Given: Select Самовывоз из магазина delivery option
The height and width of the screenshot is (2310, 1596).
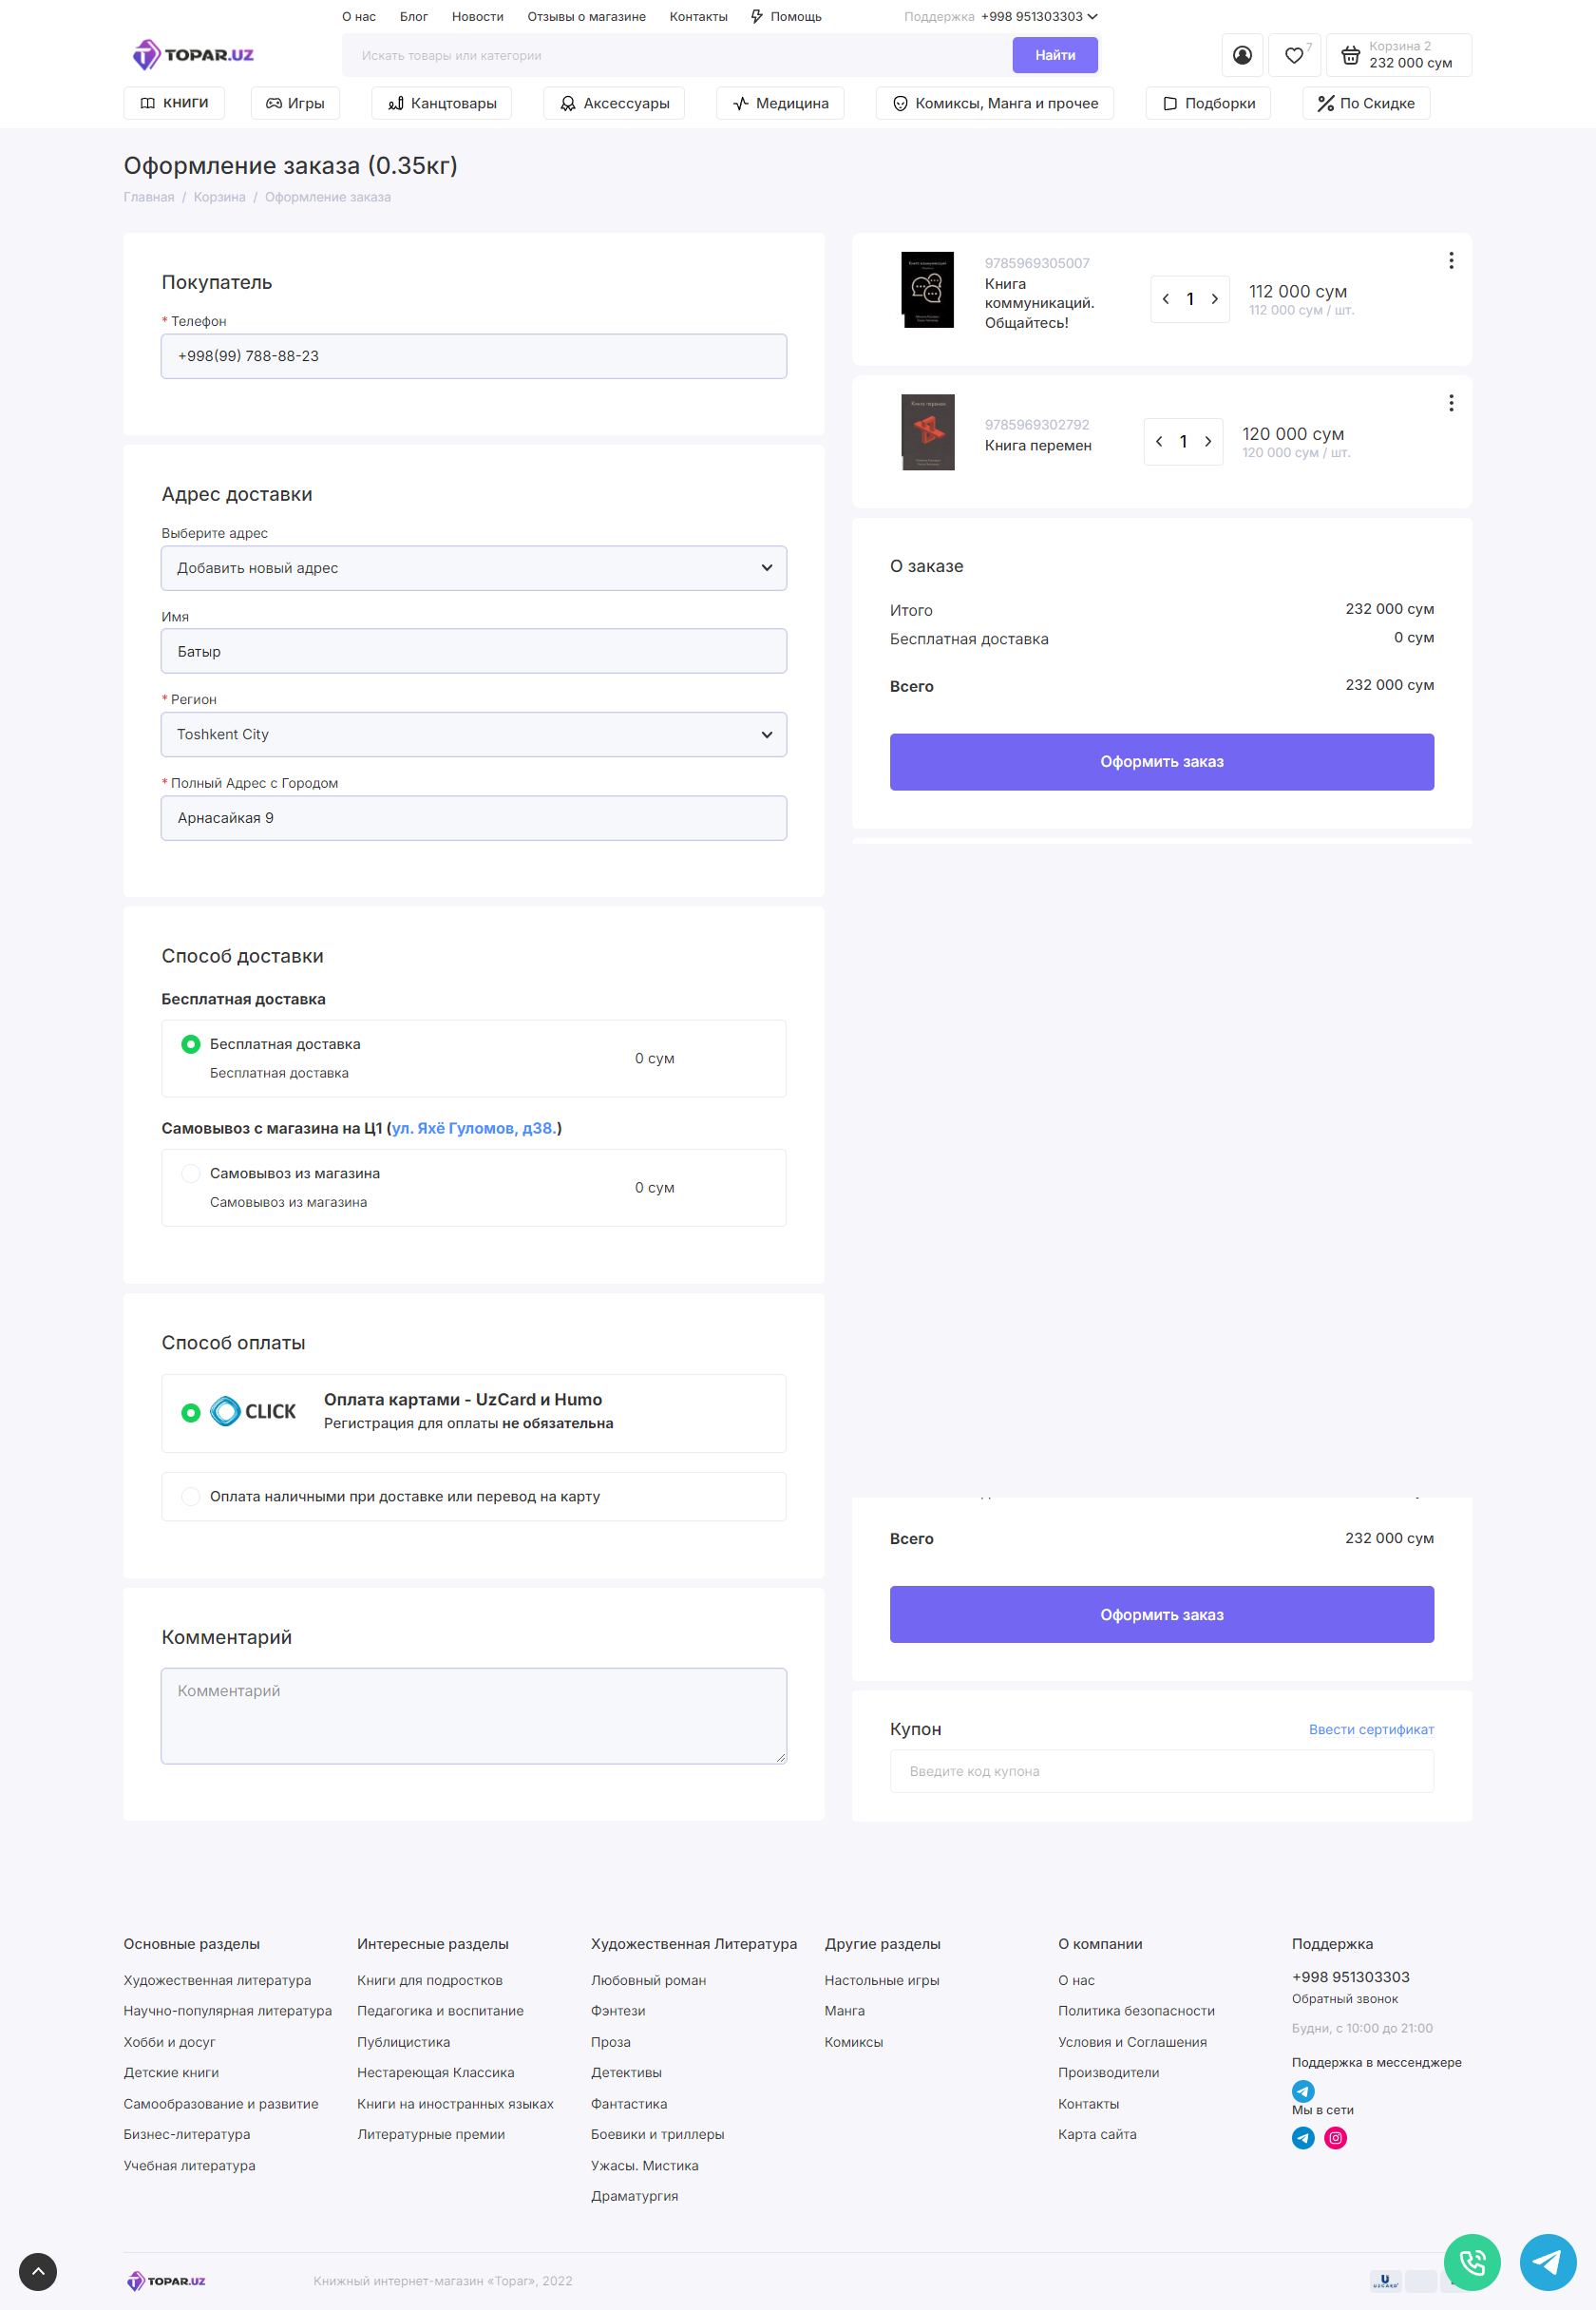Looking at the screenshot, I should (191, 1174).
